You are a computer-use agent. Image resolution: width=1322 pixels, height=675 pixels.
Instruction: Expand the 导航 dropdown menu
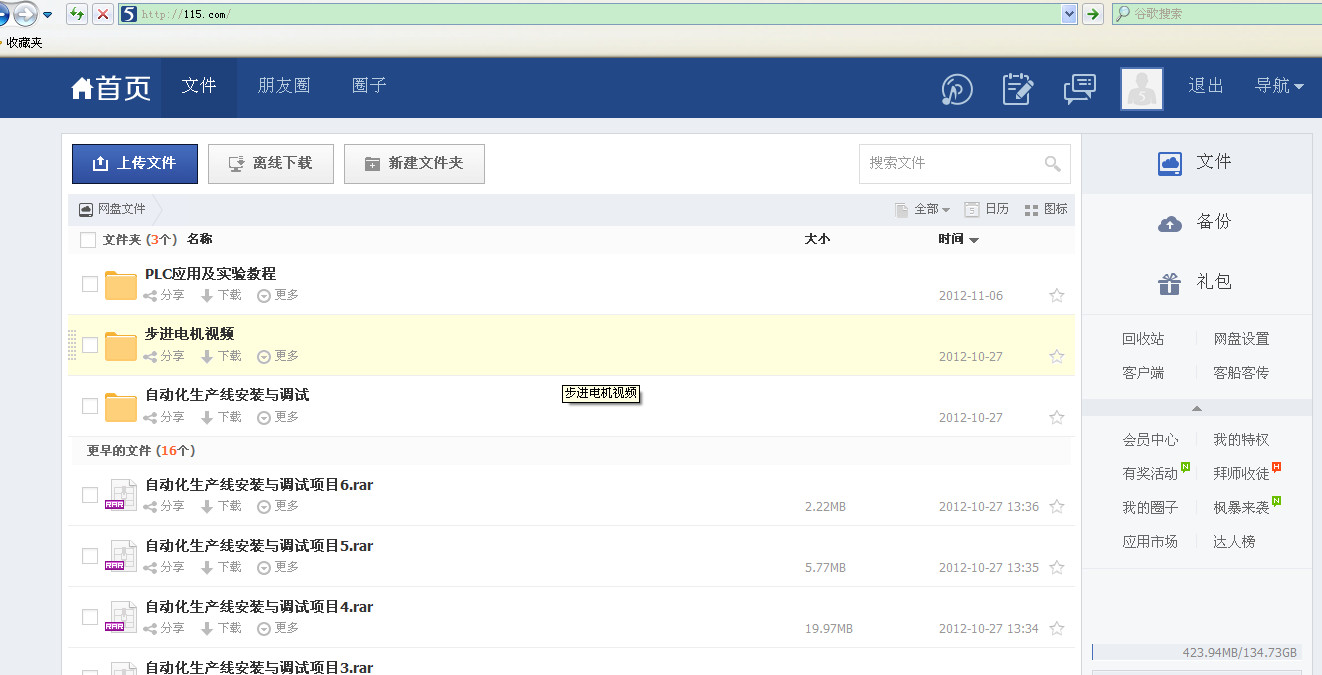1279,86
